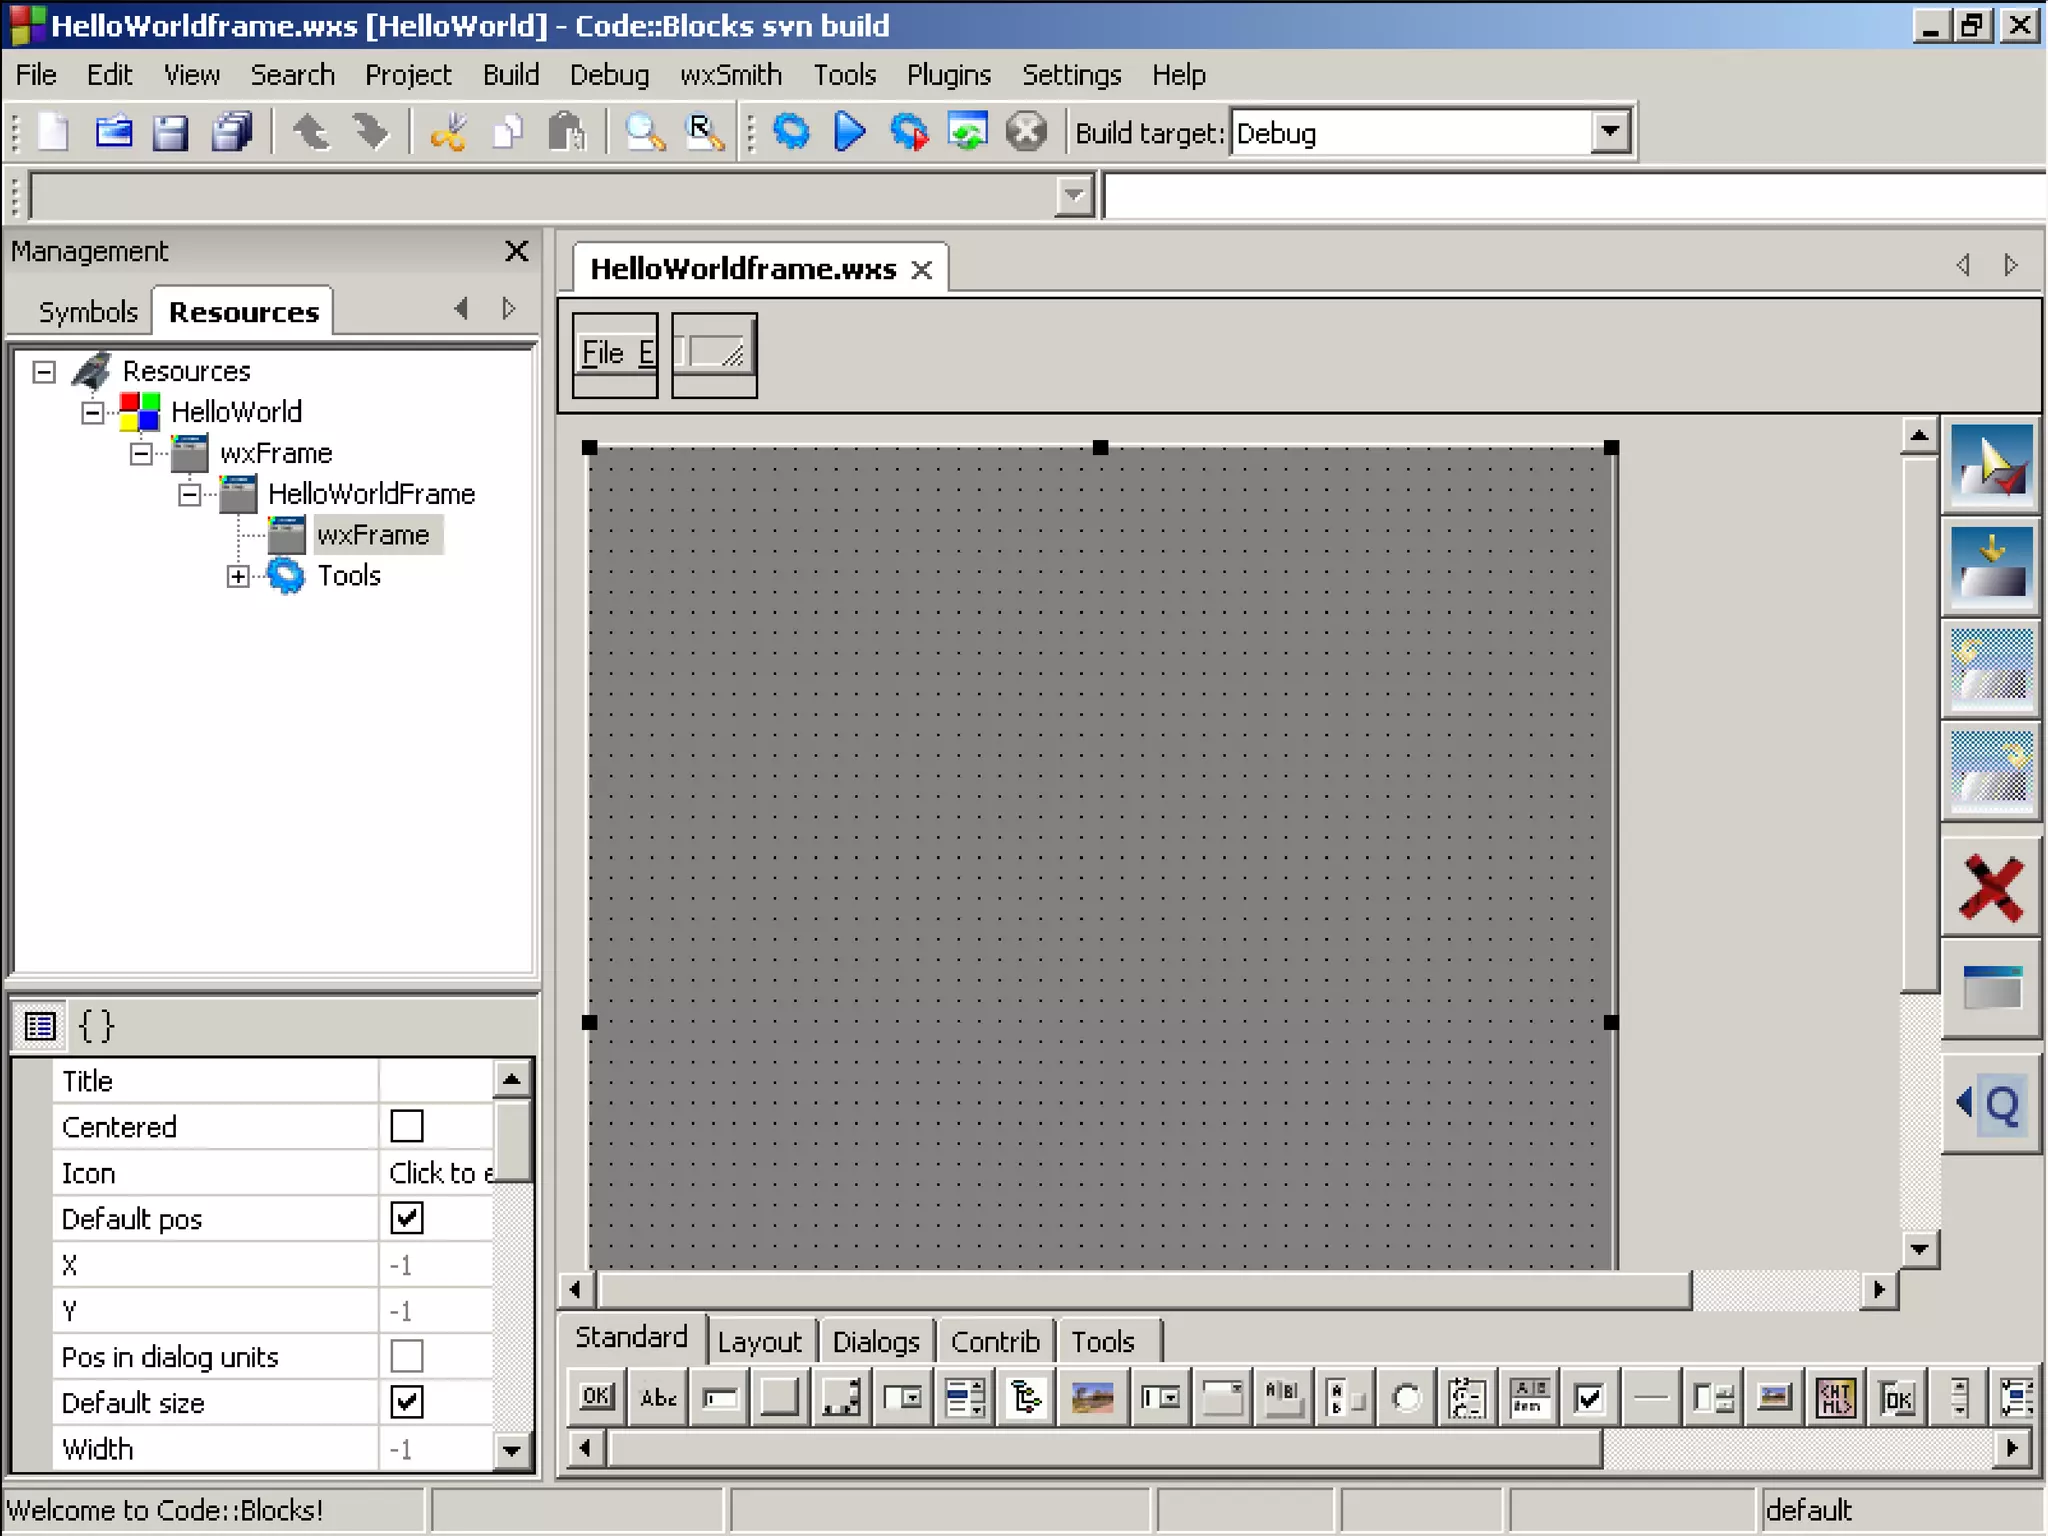The height and width of the screenshot is (1536, 2048).
Task: Click the wxButton OK icon in palette
Action: [x=596, y=1397]
